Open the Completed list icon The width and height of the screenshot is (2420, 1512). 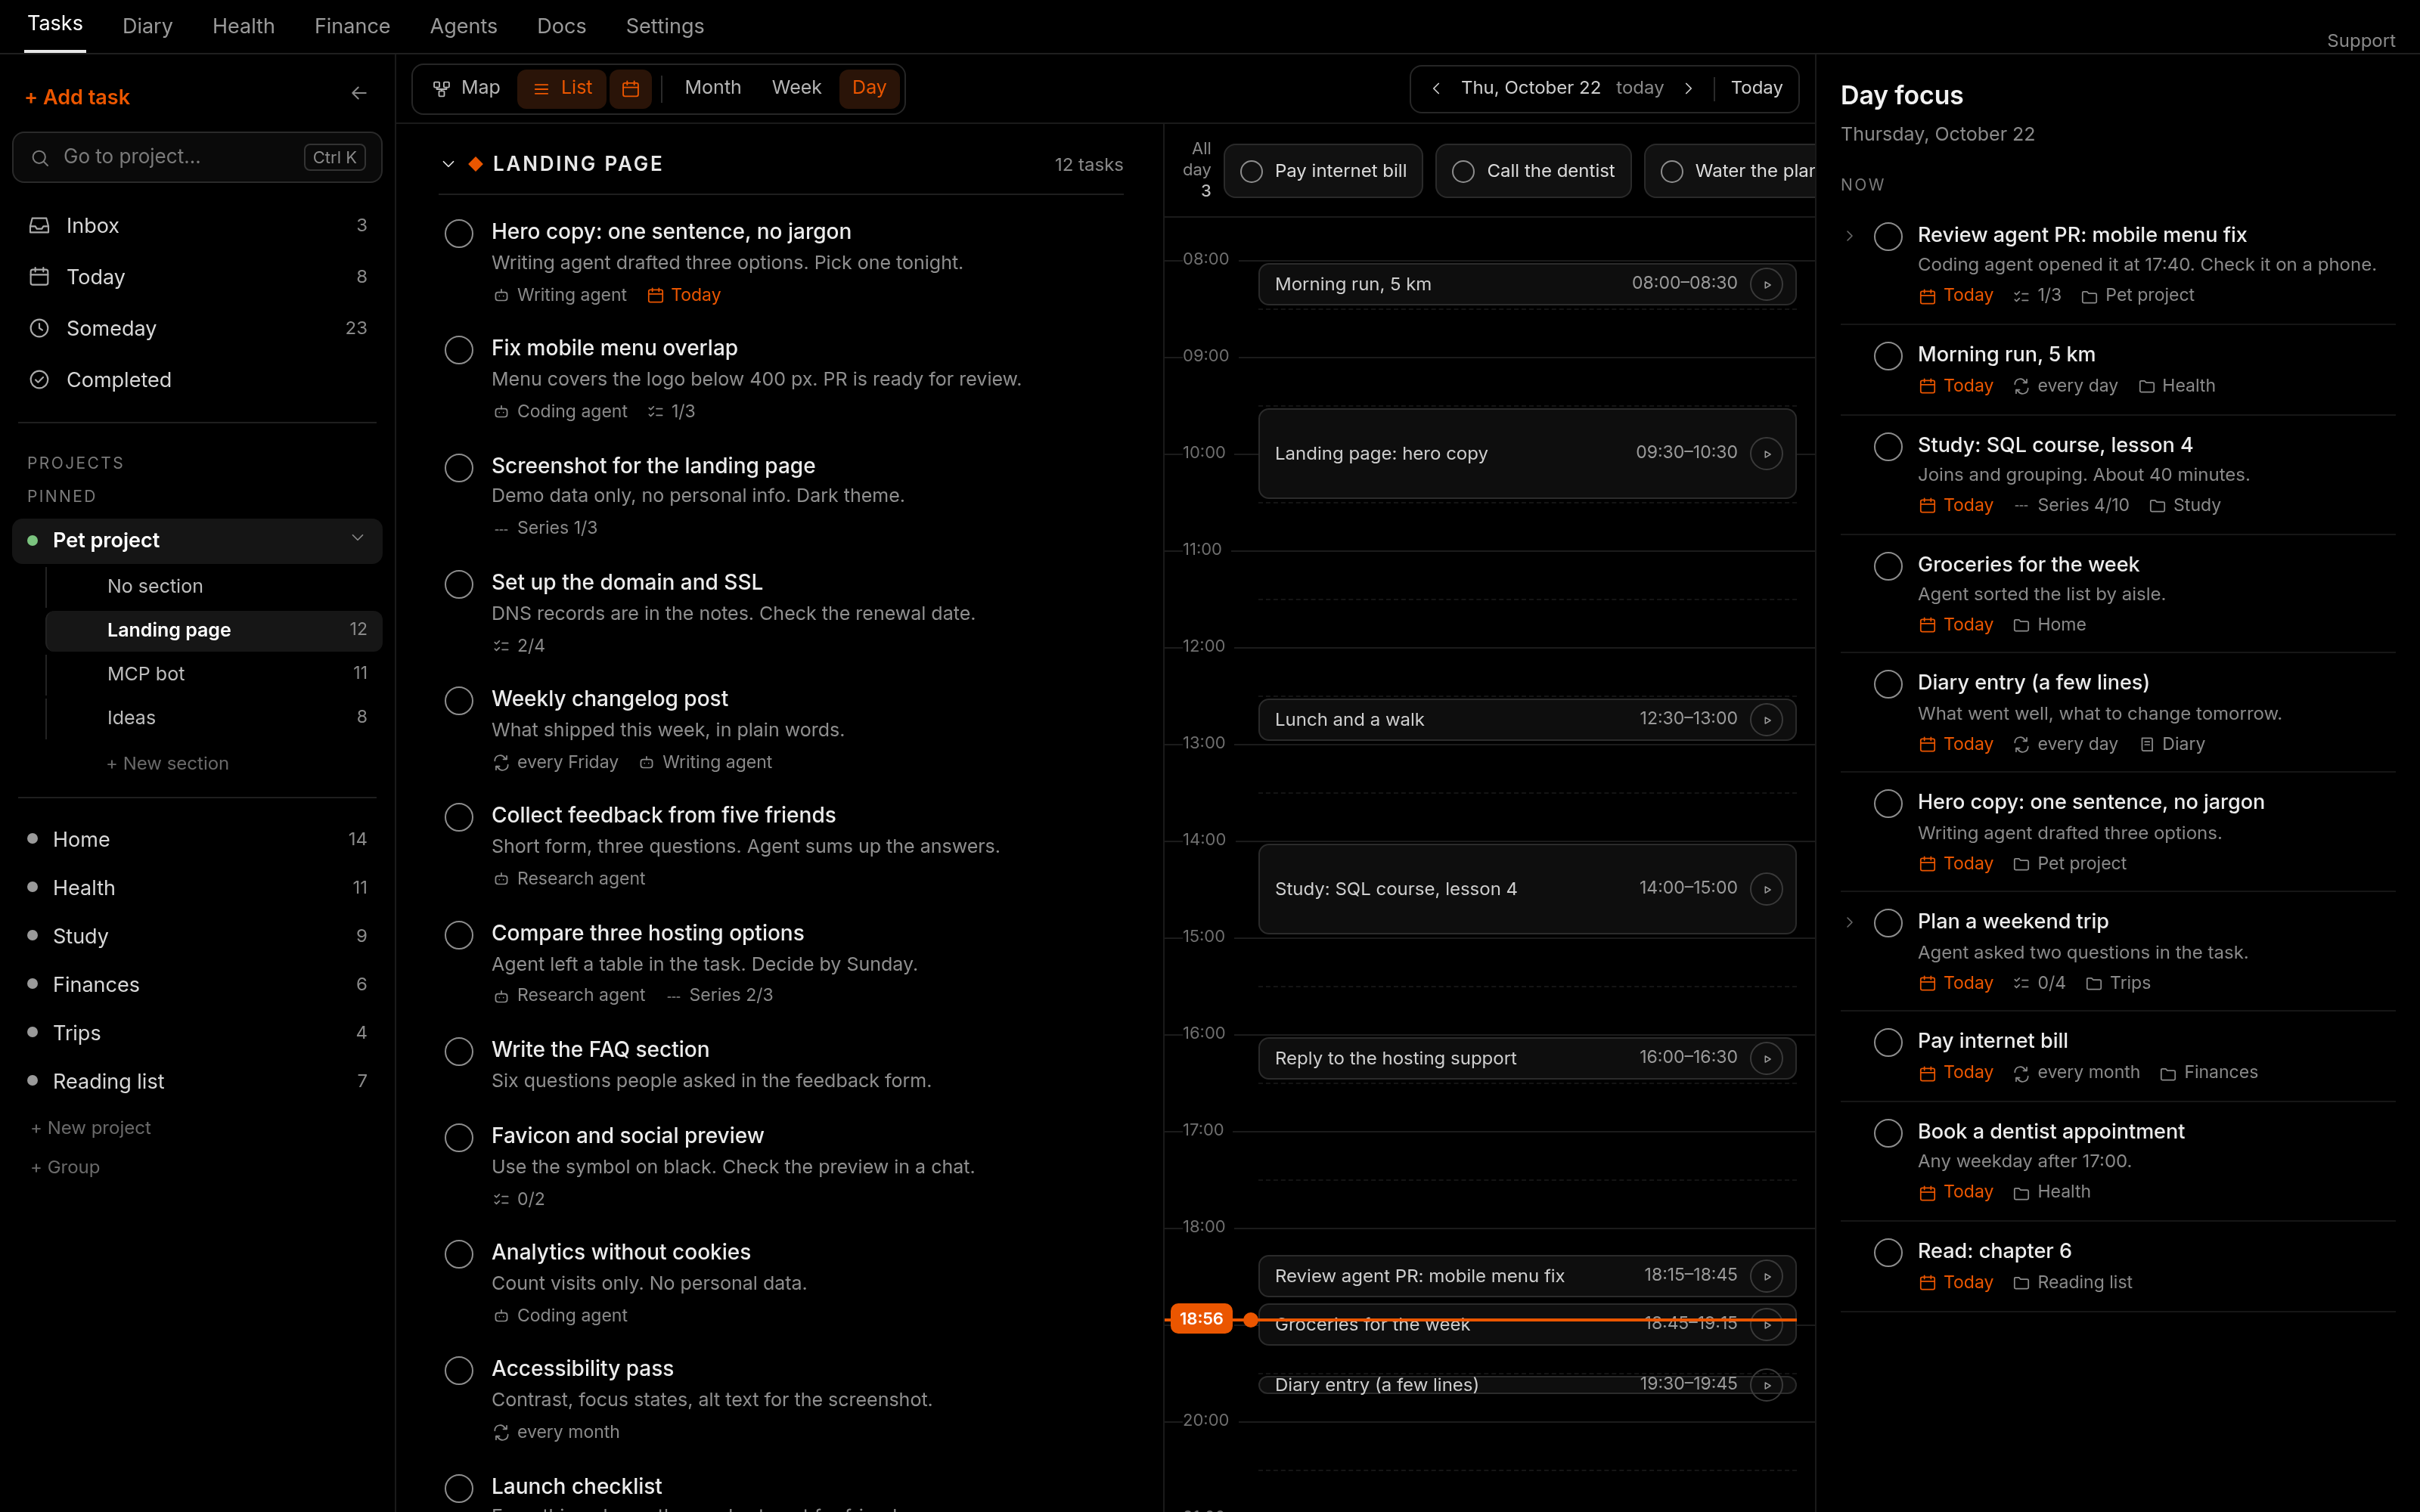click(x=39, y=380)
